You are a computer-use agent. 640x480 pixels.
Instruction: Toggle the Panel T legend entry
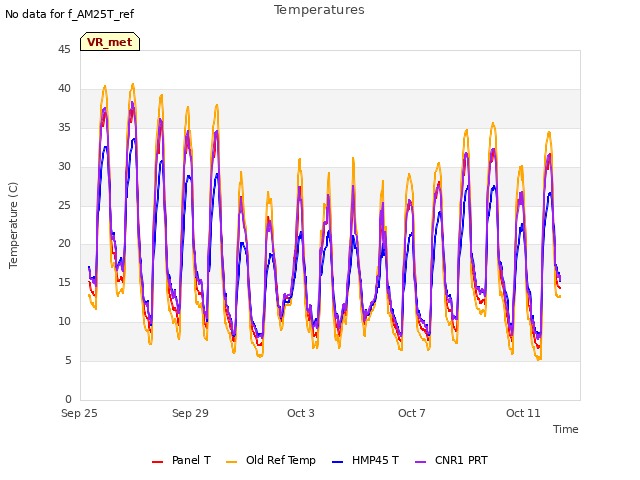click(x=181, y=460)
